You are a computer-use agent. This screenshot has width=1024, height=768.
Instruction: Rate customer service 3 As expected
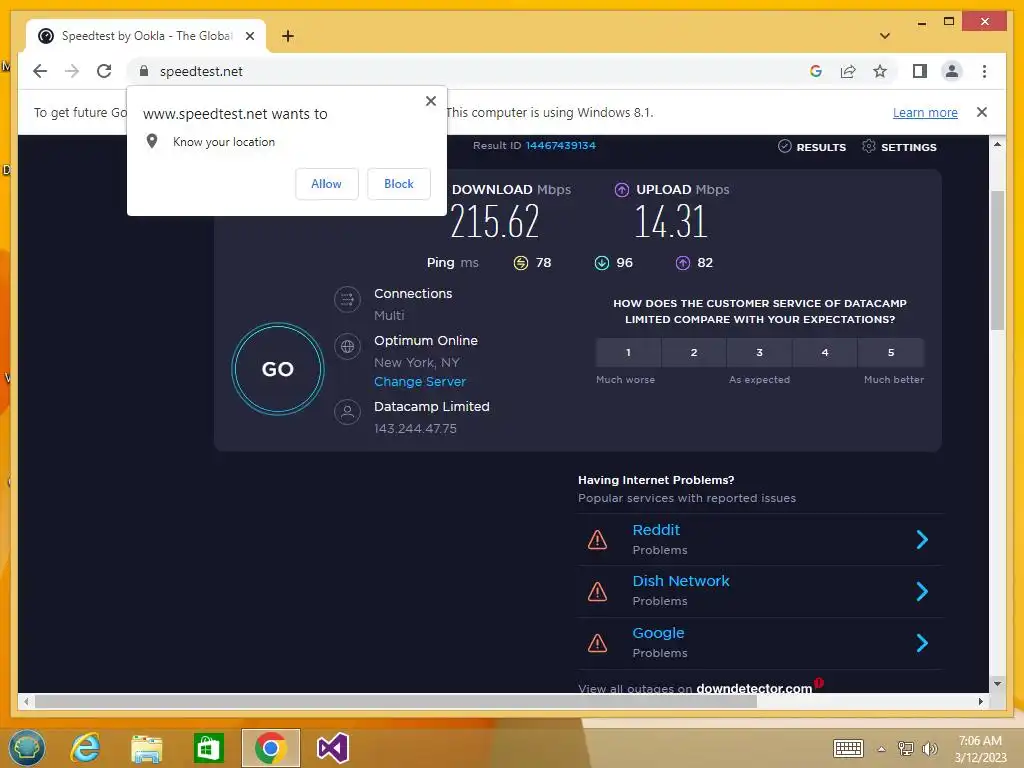[x=760, y=353]
